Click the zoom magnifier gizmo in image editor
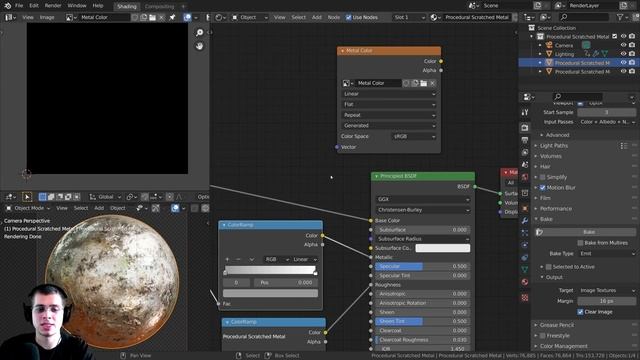This screenshot has width=640, height=360. 199,33
